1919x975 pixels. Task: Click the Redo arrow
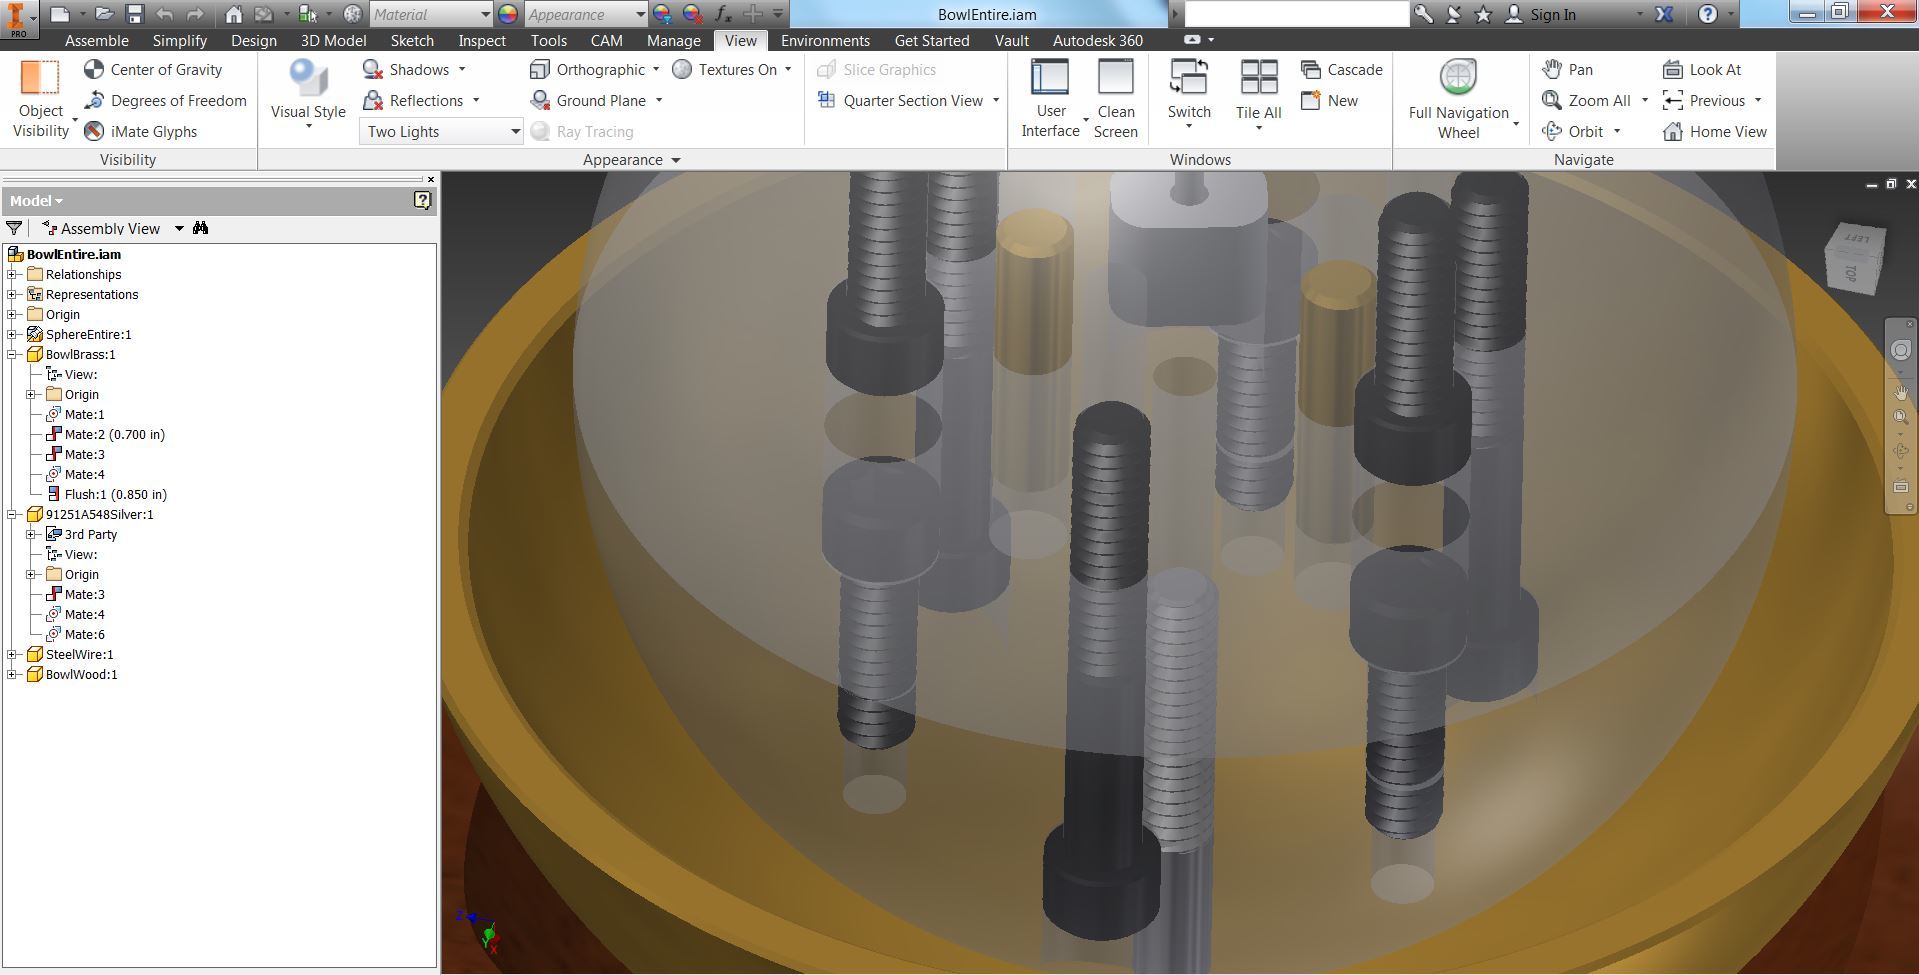tap(196, 14)
